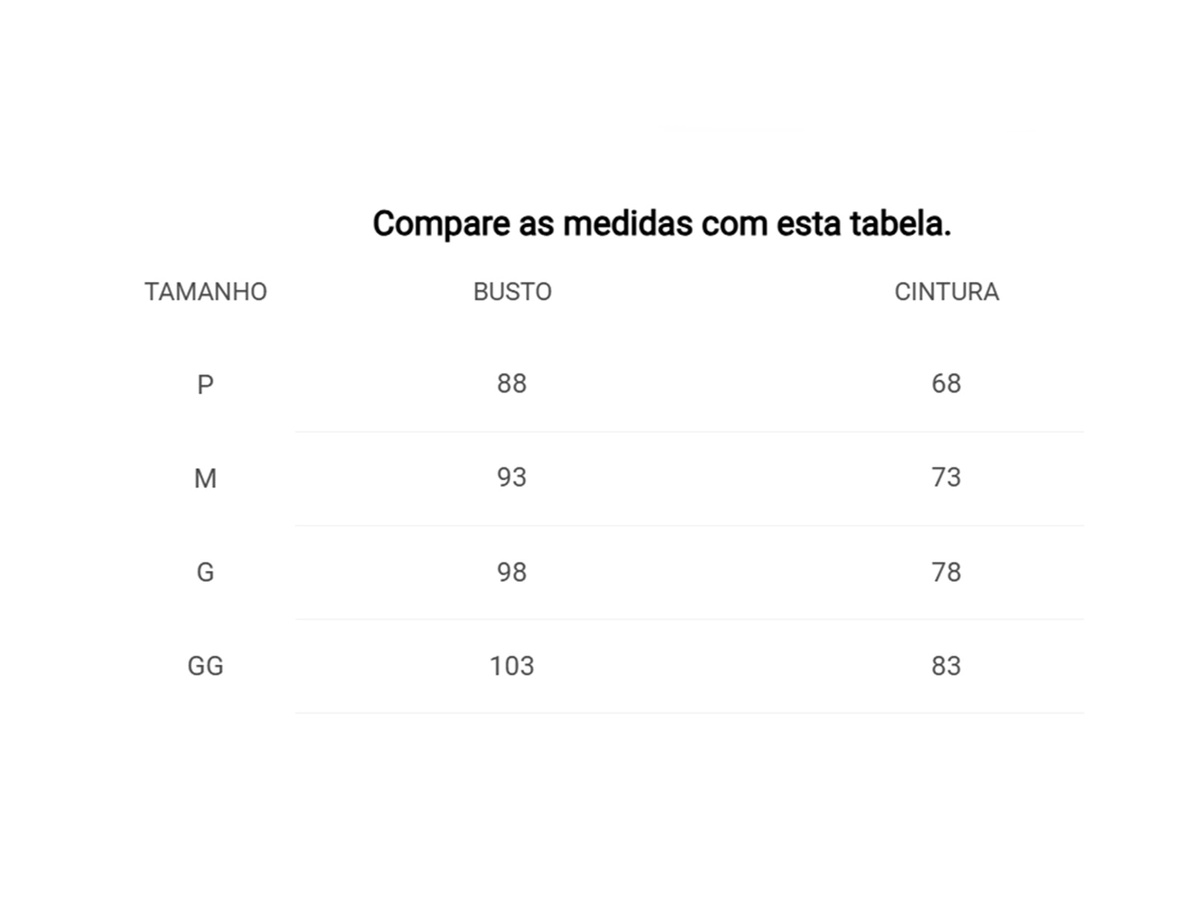Click size P in the table
The width and height of the screenshot is (1200, 922).
tap(205, 385)
